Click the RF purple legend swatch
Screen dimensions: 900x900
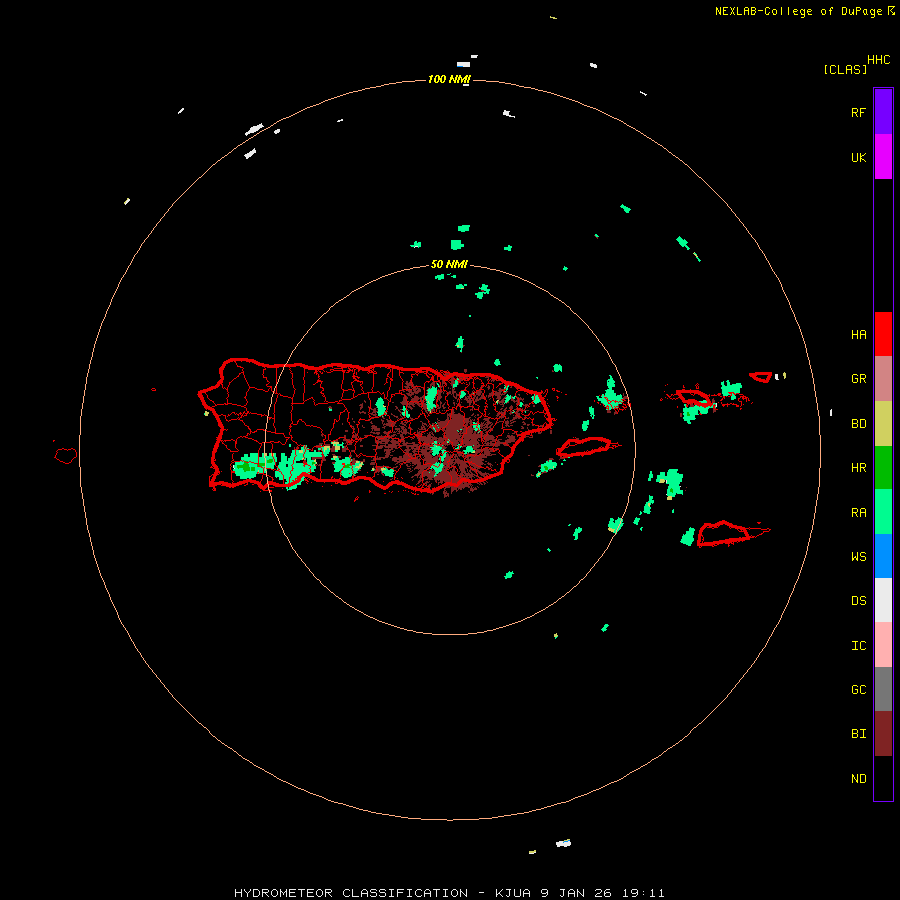point(883,112)
